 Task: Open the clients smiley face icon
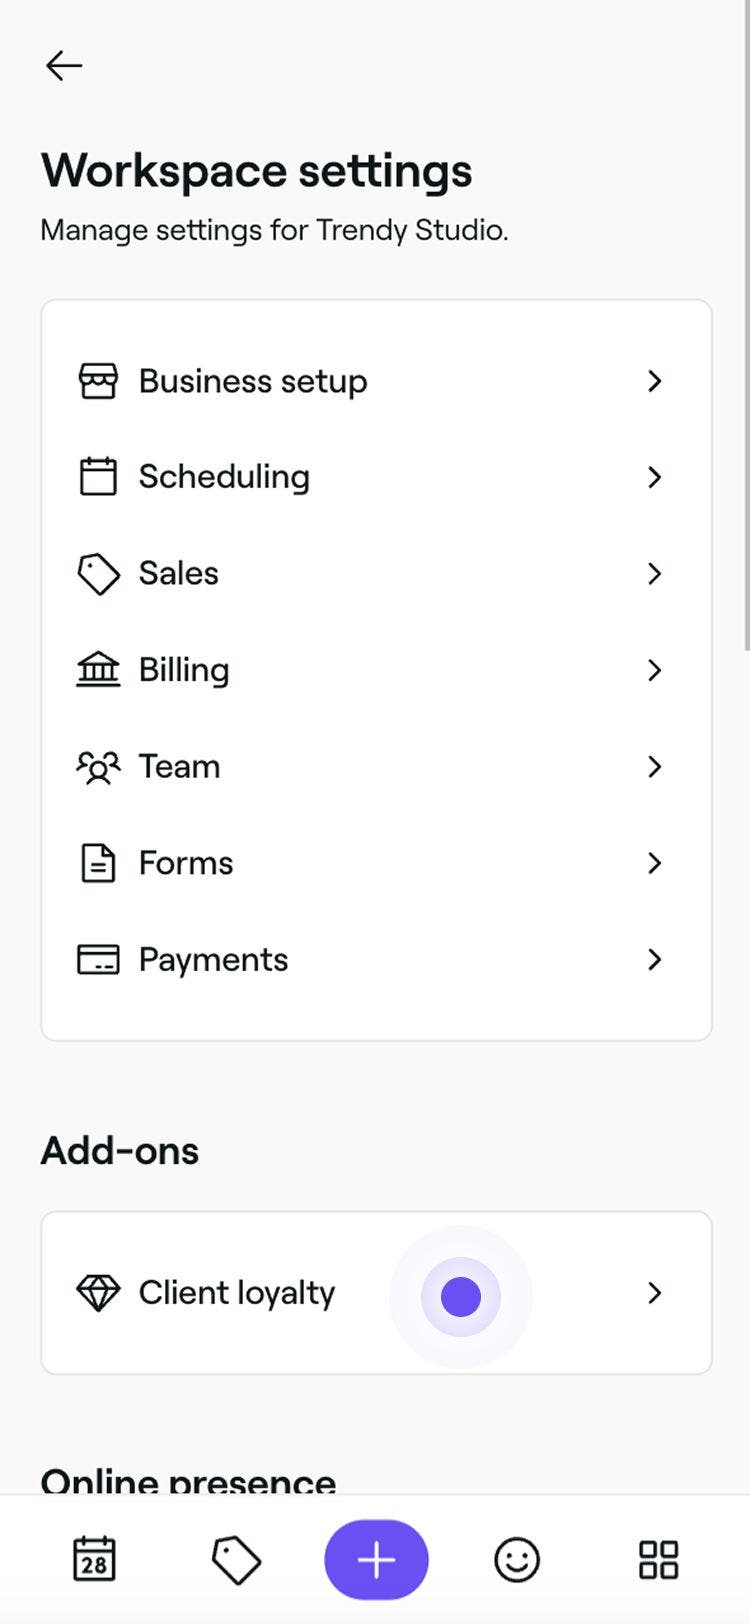pos(517,1560)
